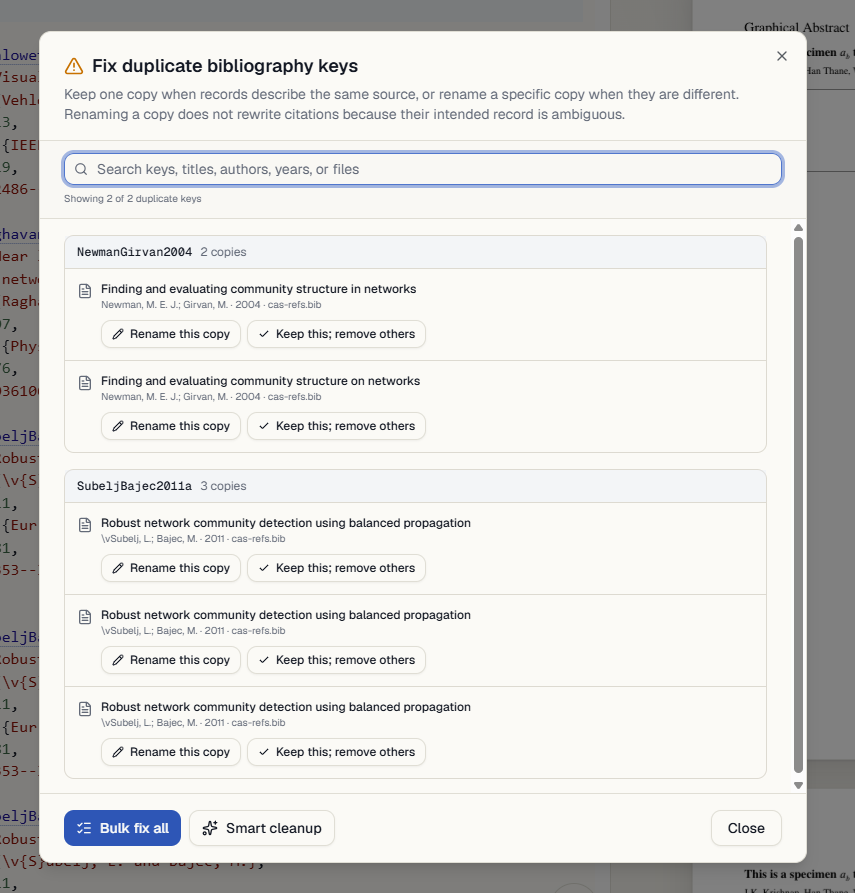Viewport: 855px width, 893px height.
Task: Click 'Graphical Abstract' text in background preview
Action: 796,27
